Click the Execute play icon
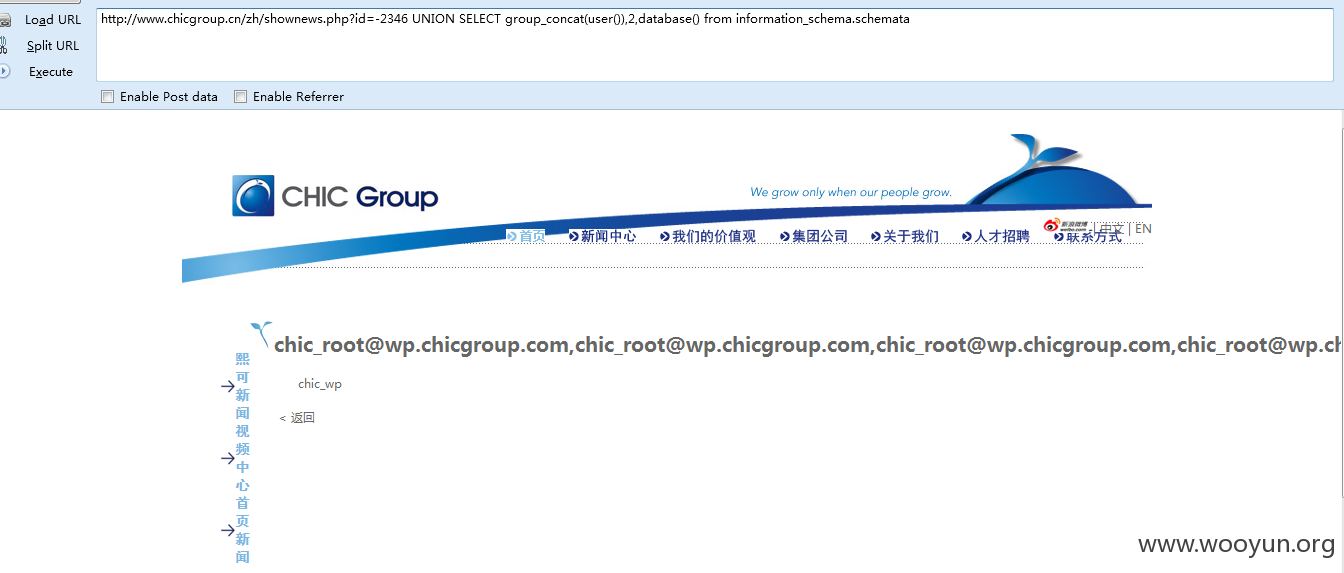Image resolution: width=1344 pixels, height=573 pixels. pos(4,71)
